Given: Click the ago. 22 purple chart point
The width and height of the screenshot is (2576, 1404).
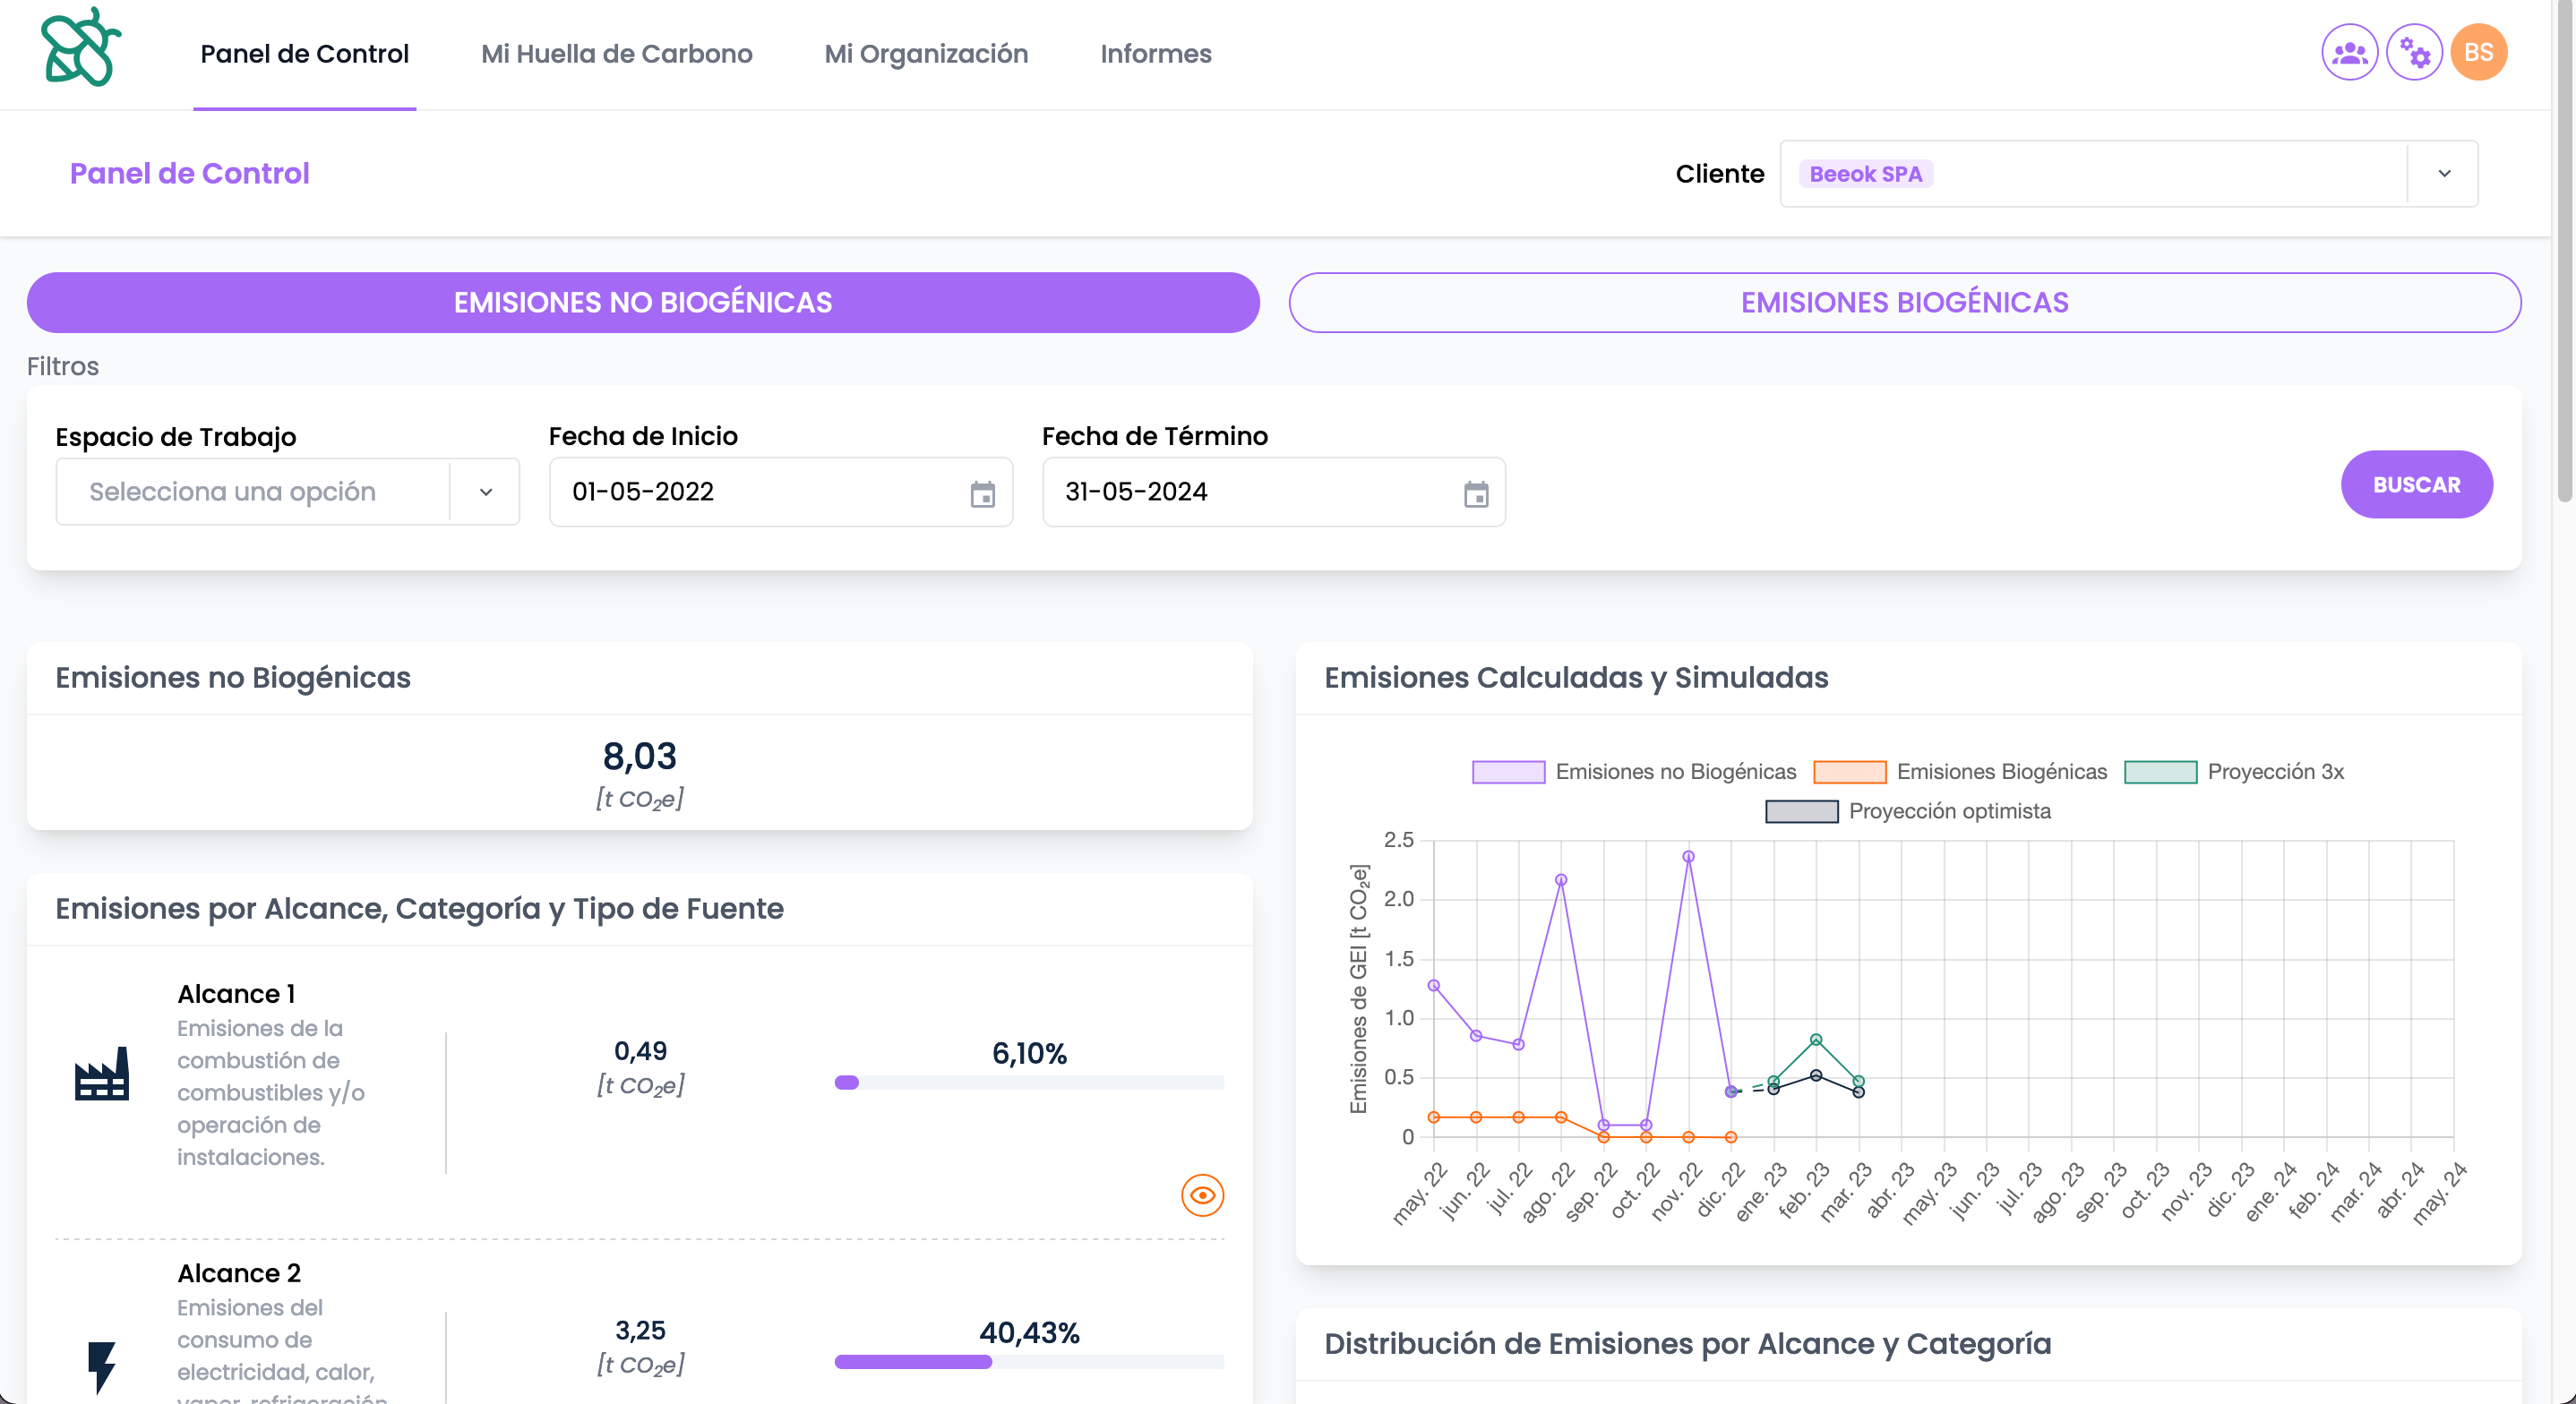Looking at the screenshot, I should click(1561, 880).
